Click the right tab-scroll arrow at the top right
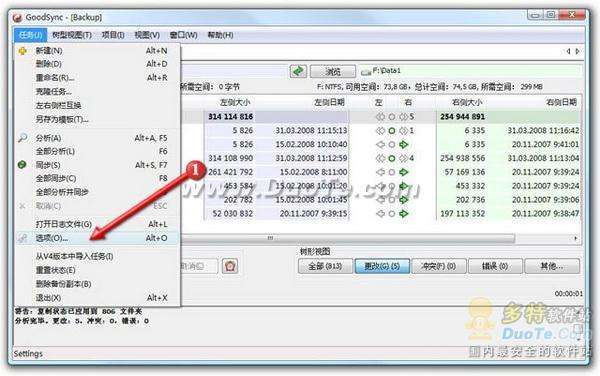The width and height of the screenshot is (600, 376). pyautogui.click(x=577, y=51)
